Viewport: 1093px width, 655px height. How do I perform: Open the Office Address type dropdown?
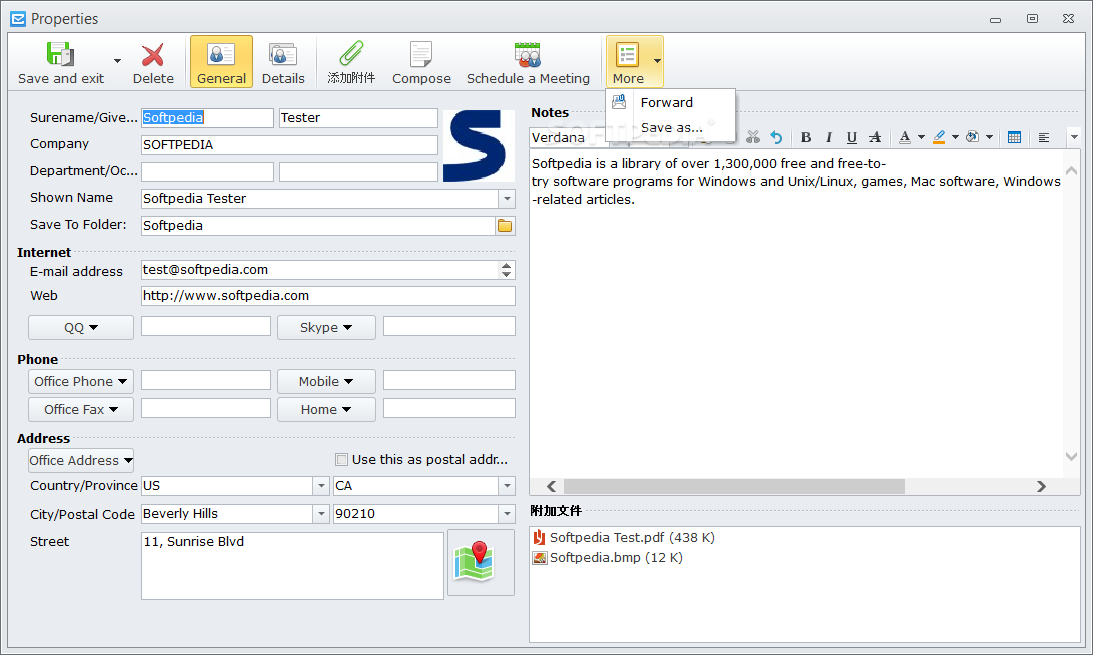pyautogui.click(x=81, y=461)
